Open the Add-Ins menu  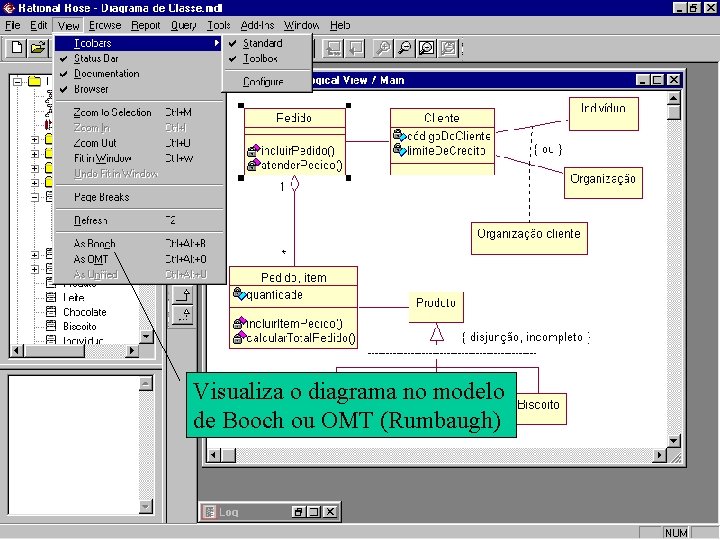(x=257, y=25)
